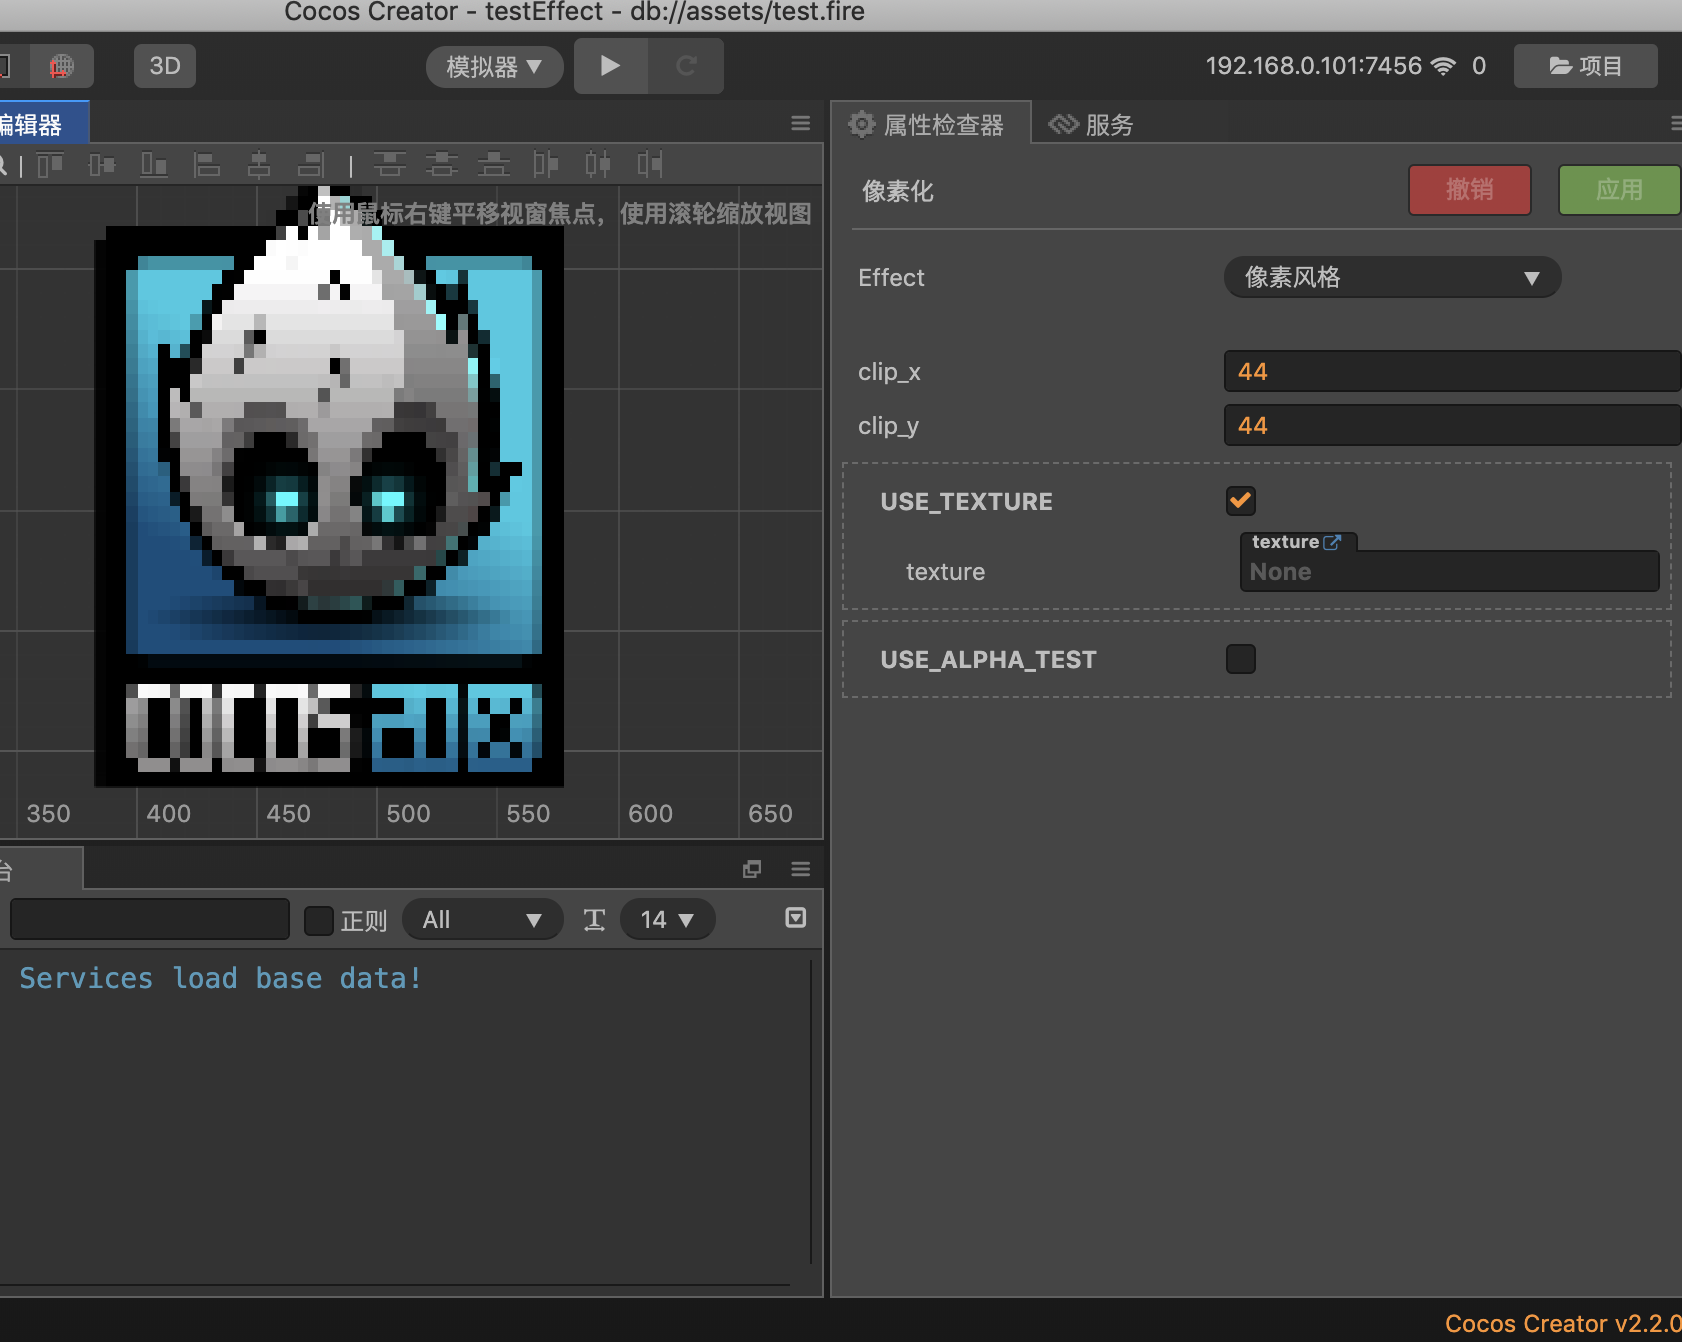Switch to 3D scene mode
The width and height of the screenshot is (1682, 1342).
[x=165, y=66]
